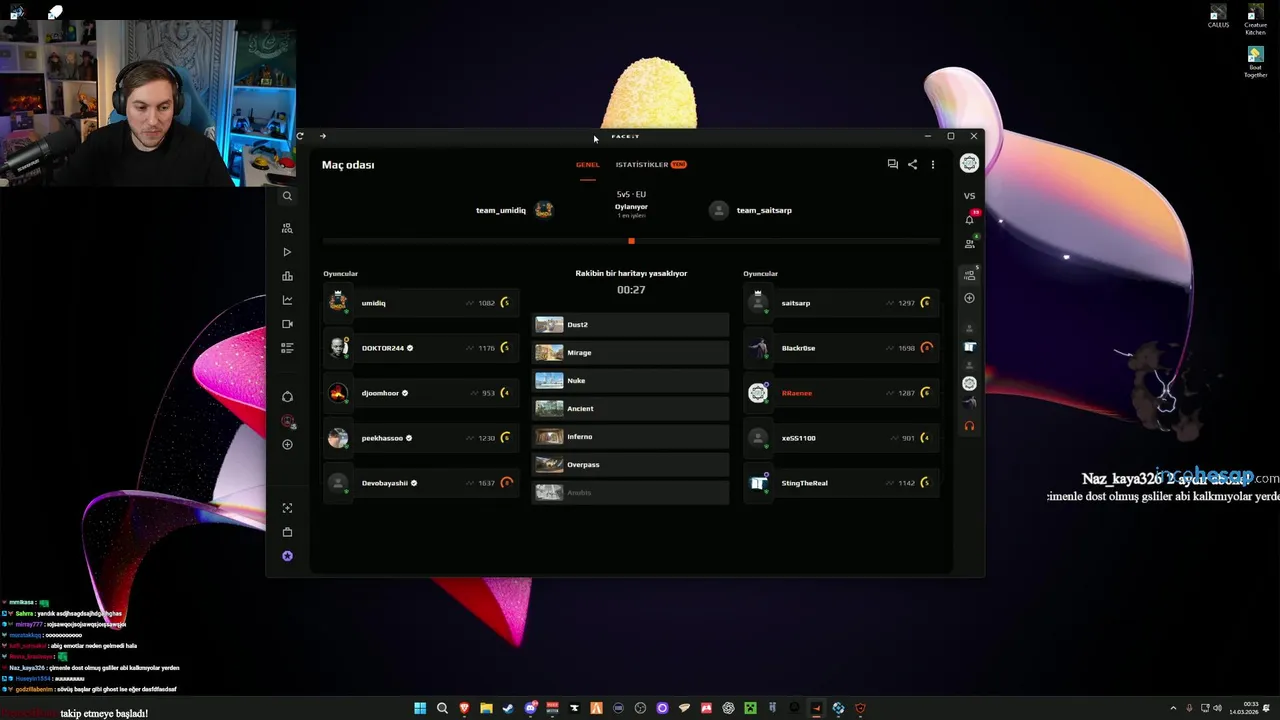Open the line graph stats icon
The width and height of the screenshot is (1280, 720).
(287, 300)
